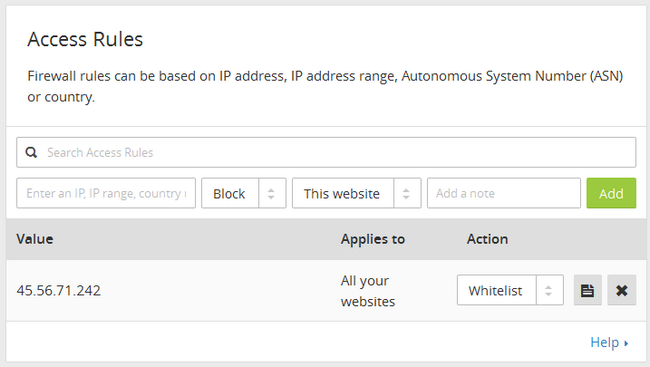650x367 pixels.
Task: Click the green Add button
Action: click(x=611, y=193)
